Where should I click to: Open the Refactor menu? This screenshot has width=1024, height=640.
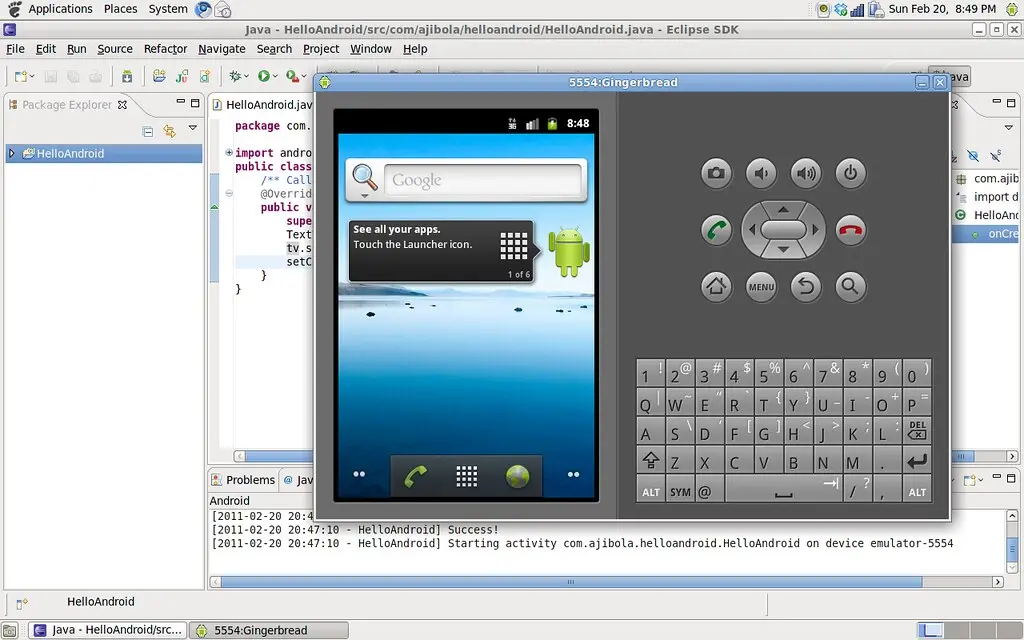(165, 49)
